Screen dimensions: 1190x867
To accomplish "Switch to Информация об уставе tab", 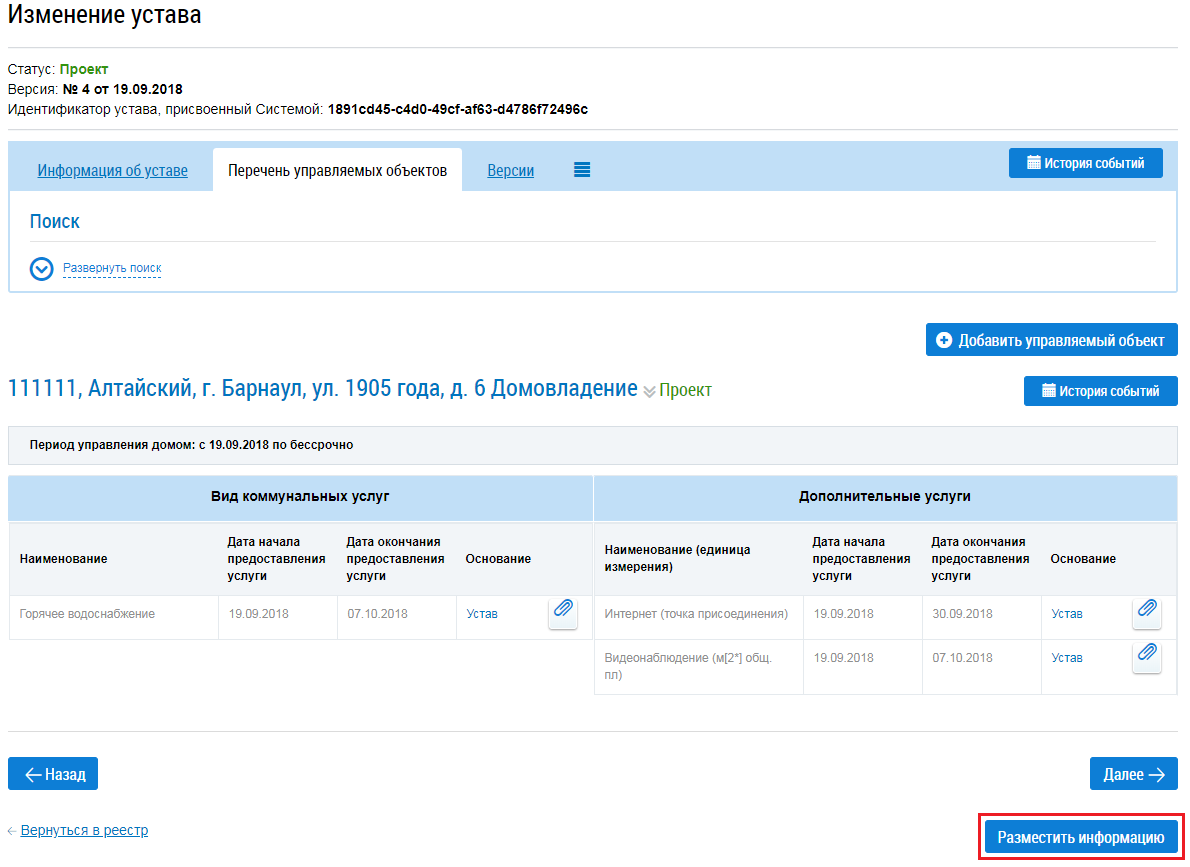I will [x=113, y=171].
